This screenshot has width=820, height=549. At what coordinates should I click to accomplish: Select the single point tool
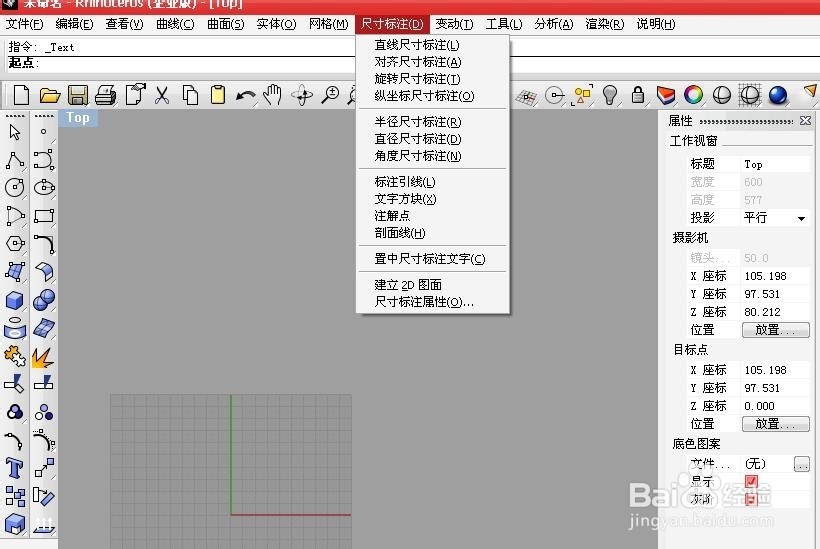[x=43, y=132]
